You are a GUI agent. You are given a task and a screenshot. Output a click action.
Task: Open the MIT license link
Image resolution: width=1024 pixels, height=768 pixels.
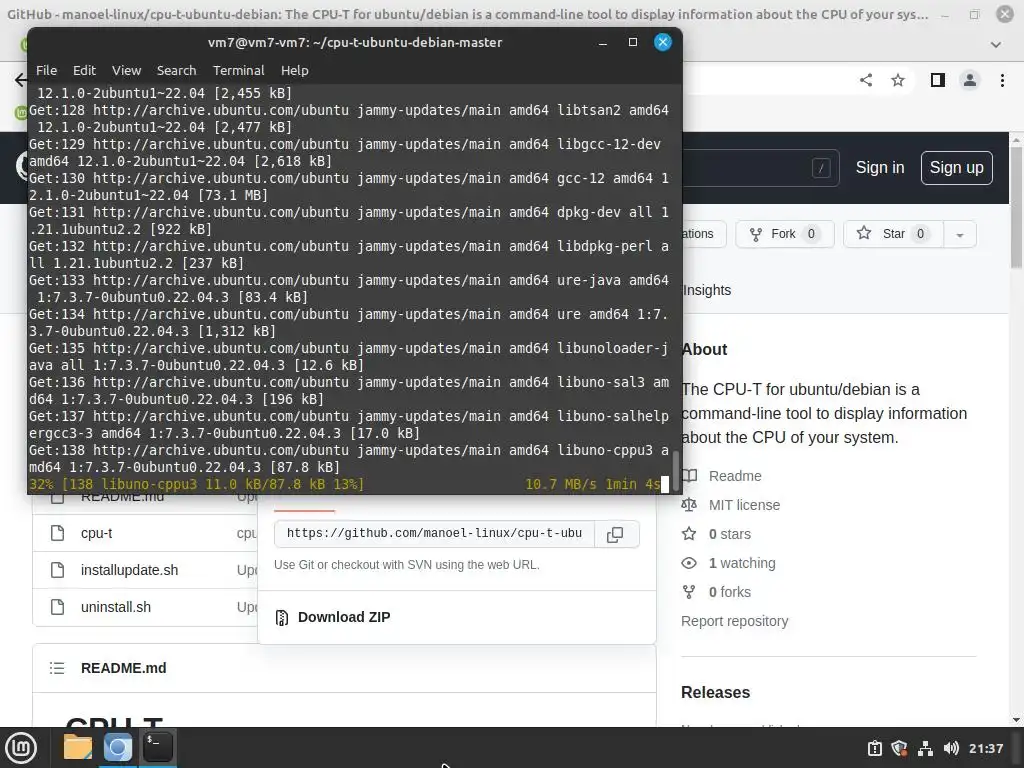(744, 505)
